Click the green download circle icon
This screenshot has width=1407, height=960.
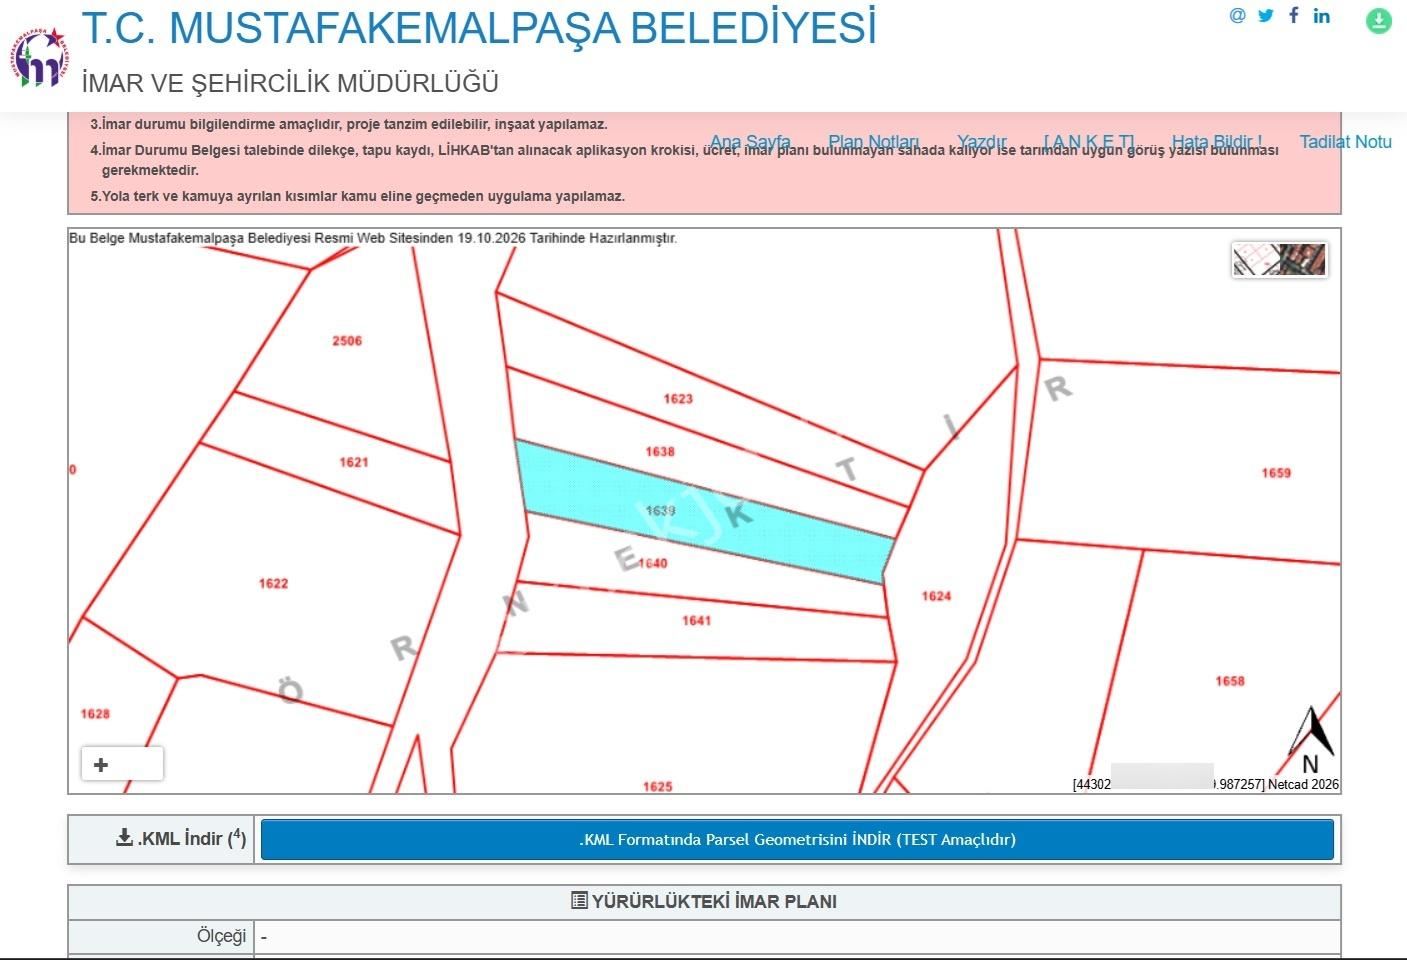point(1379,21)
